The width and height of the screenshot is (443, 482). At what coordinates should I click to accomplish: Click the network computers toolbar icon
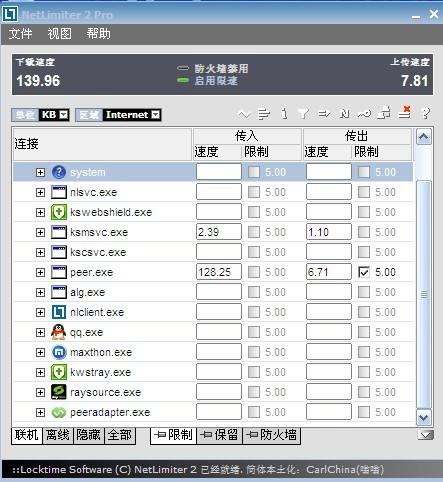pyautogui.click(x=384, y=113)
